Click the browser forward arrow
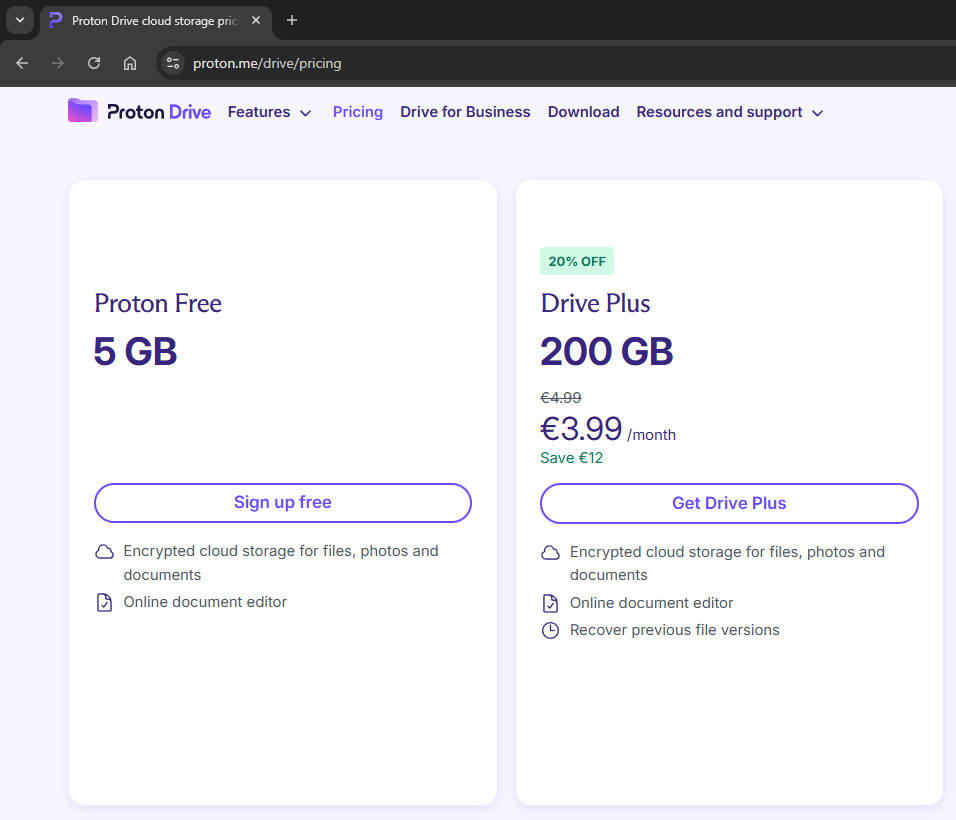The image size is (956, 820). pyautogui.click(x=58, y=63)
